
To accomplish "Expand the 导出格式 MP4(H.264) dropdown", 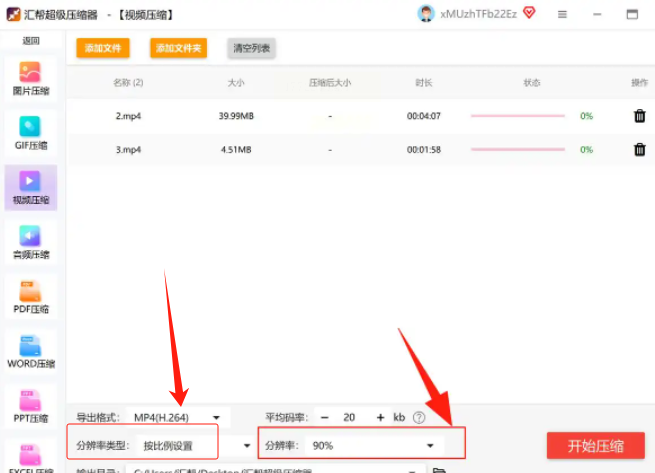I will (x=178, y=417).
